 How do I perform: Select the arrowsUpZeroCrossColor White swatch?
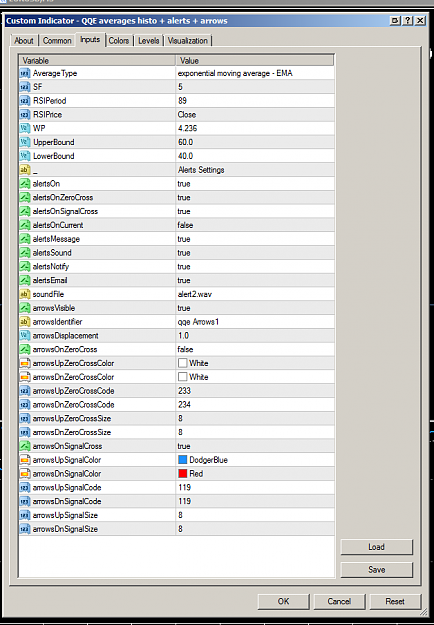click(x=183, y=363)
